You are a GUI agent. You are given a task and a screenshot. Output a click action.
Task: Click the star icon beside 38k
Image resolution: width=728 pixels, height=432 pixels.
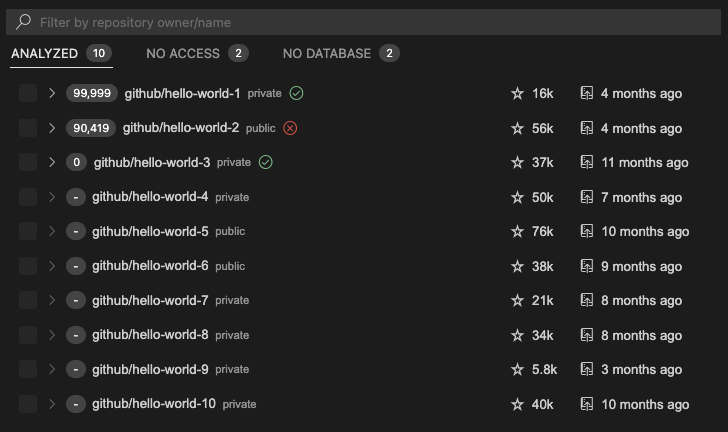[517, 266]
